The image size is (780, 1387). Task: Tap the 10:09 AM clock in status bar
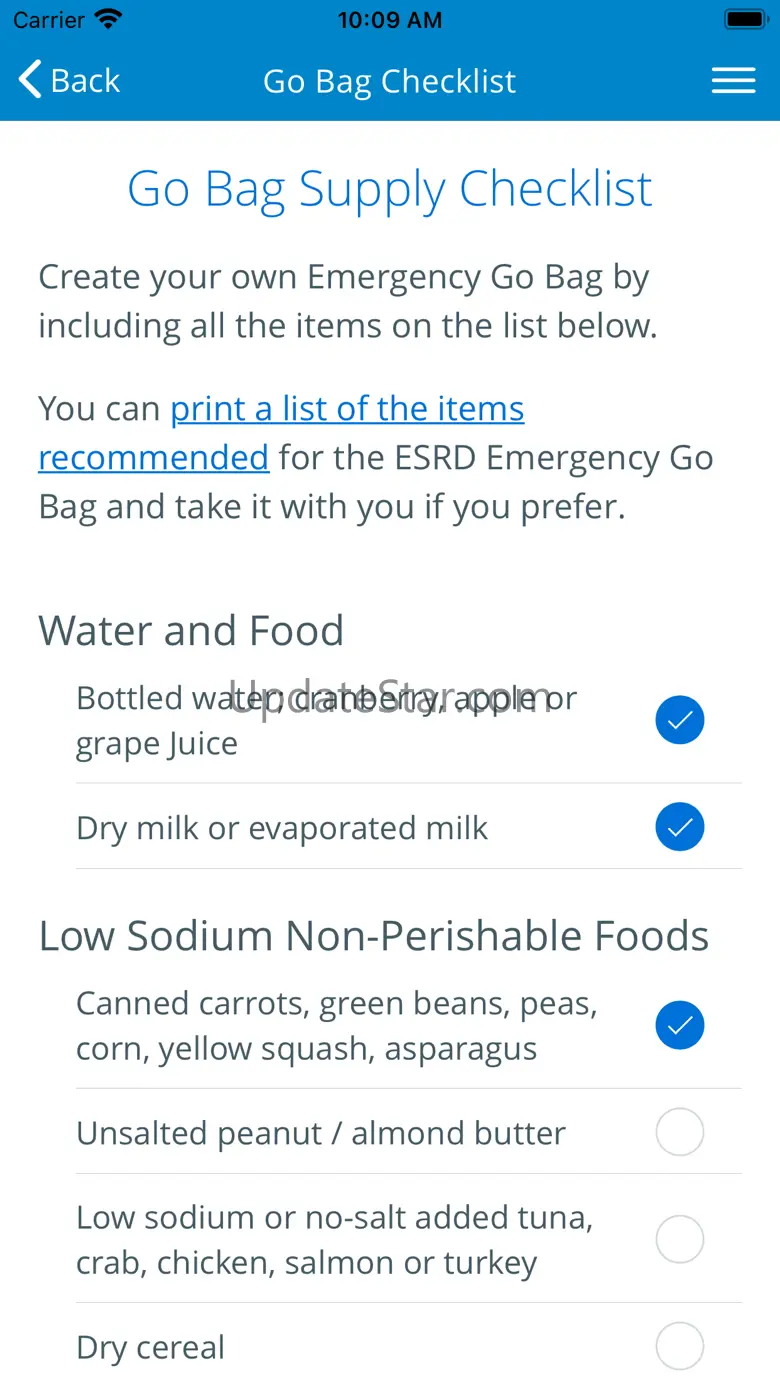(x=389, y=20)
